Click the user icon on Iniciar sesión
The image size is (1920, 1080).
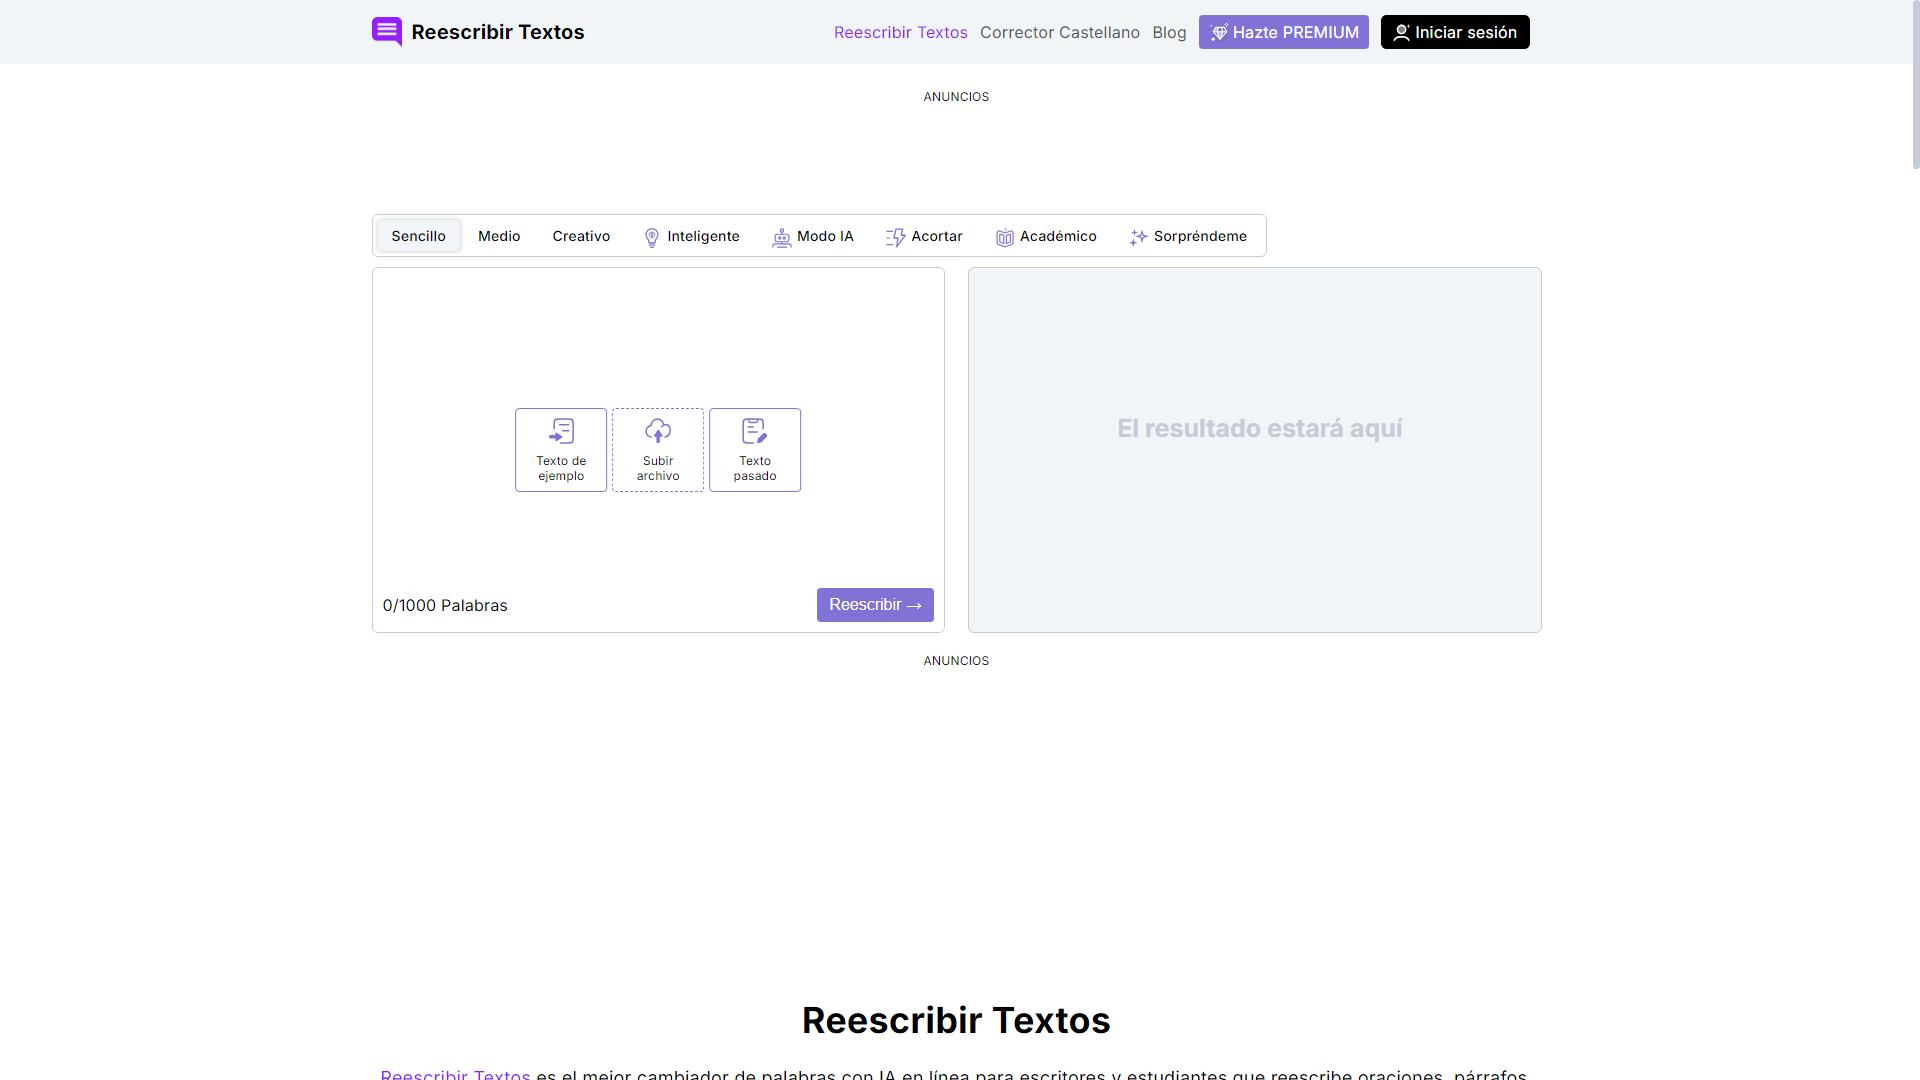(x=1401, y=31)
